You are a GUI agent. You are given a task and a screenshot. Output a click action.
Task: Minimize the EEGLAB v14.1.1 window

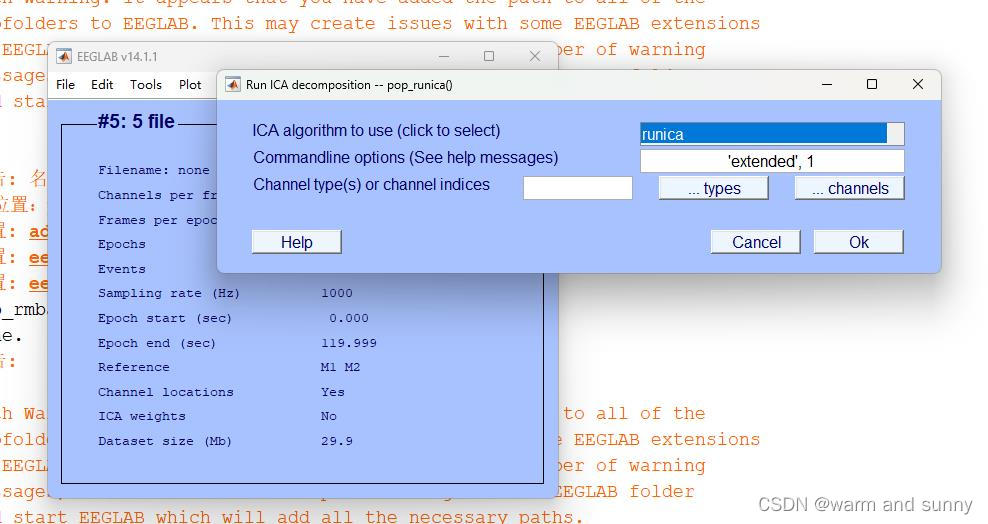444,56
